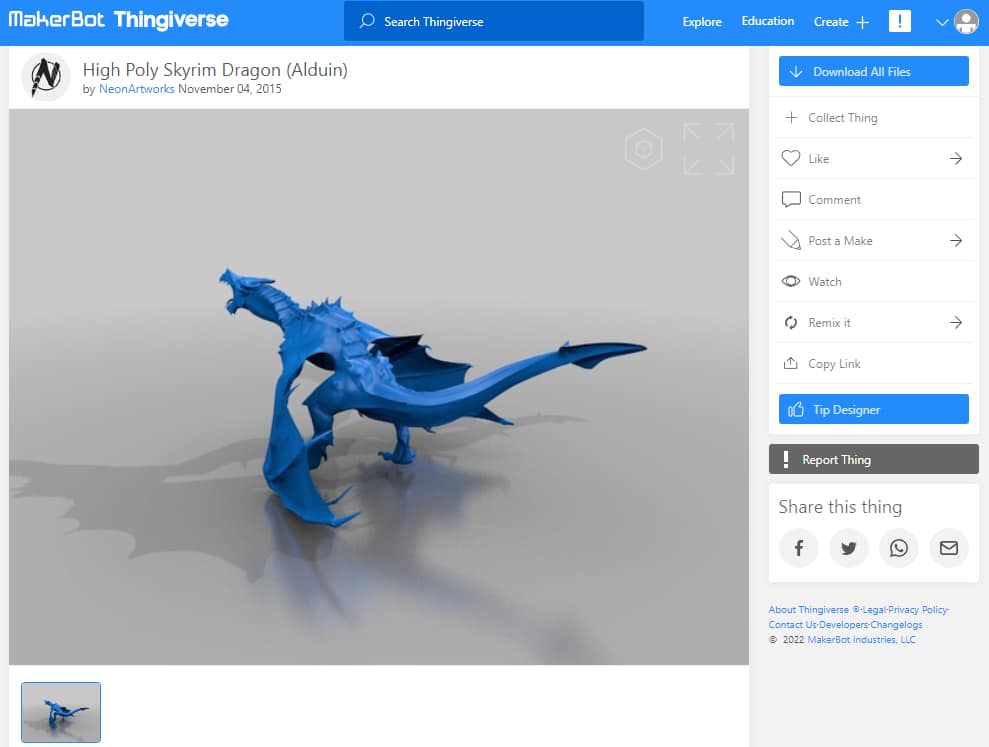Expand image to fullscreen
This screenshot has width=989, height=747.
tap(709, 149)
